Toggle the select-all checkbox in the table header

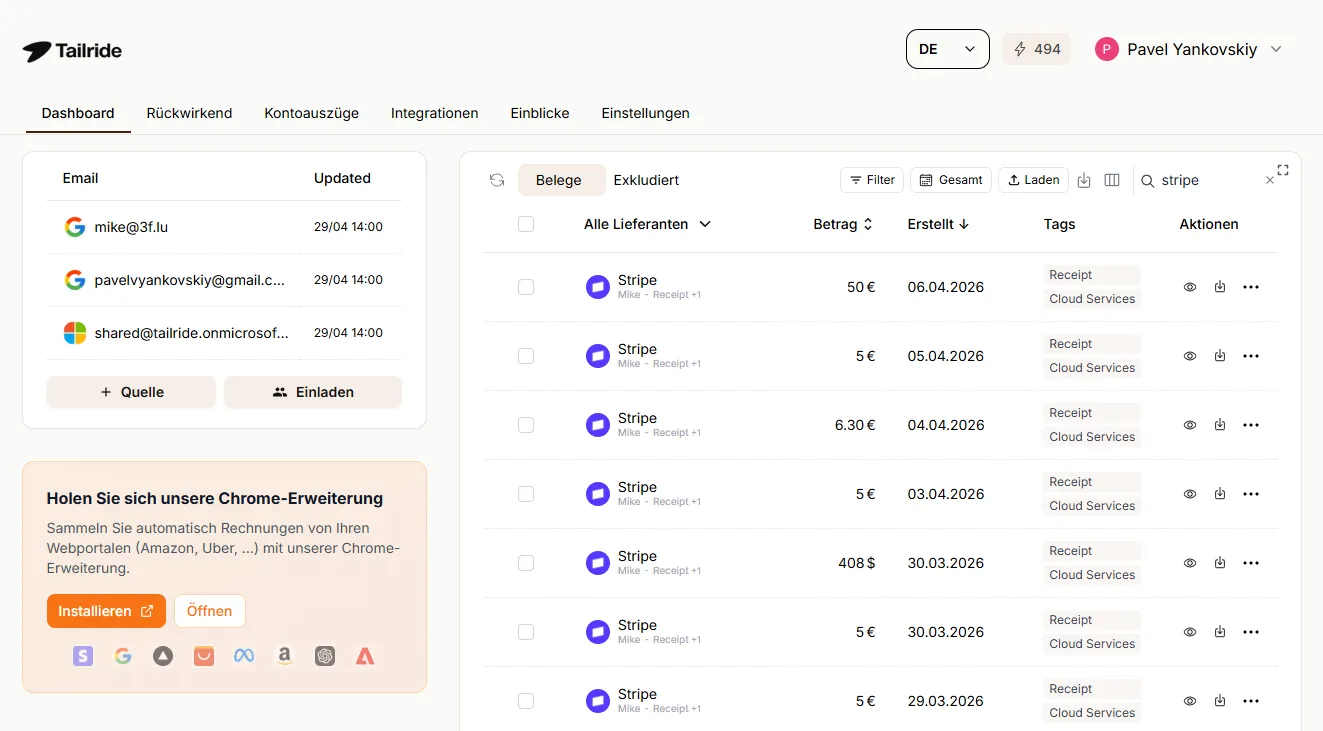(526, 224)
